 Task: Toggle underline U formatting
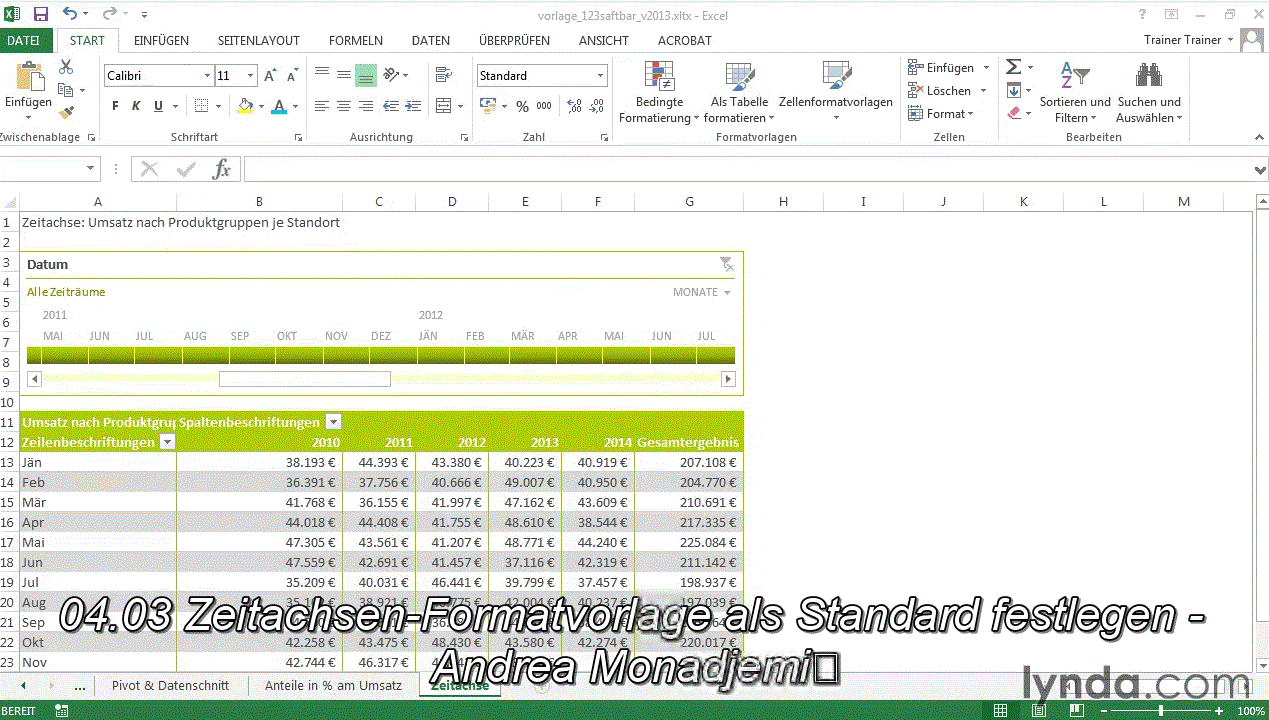(159, 106)
